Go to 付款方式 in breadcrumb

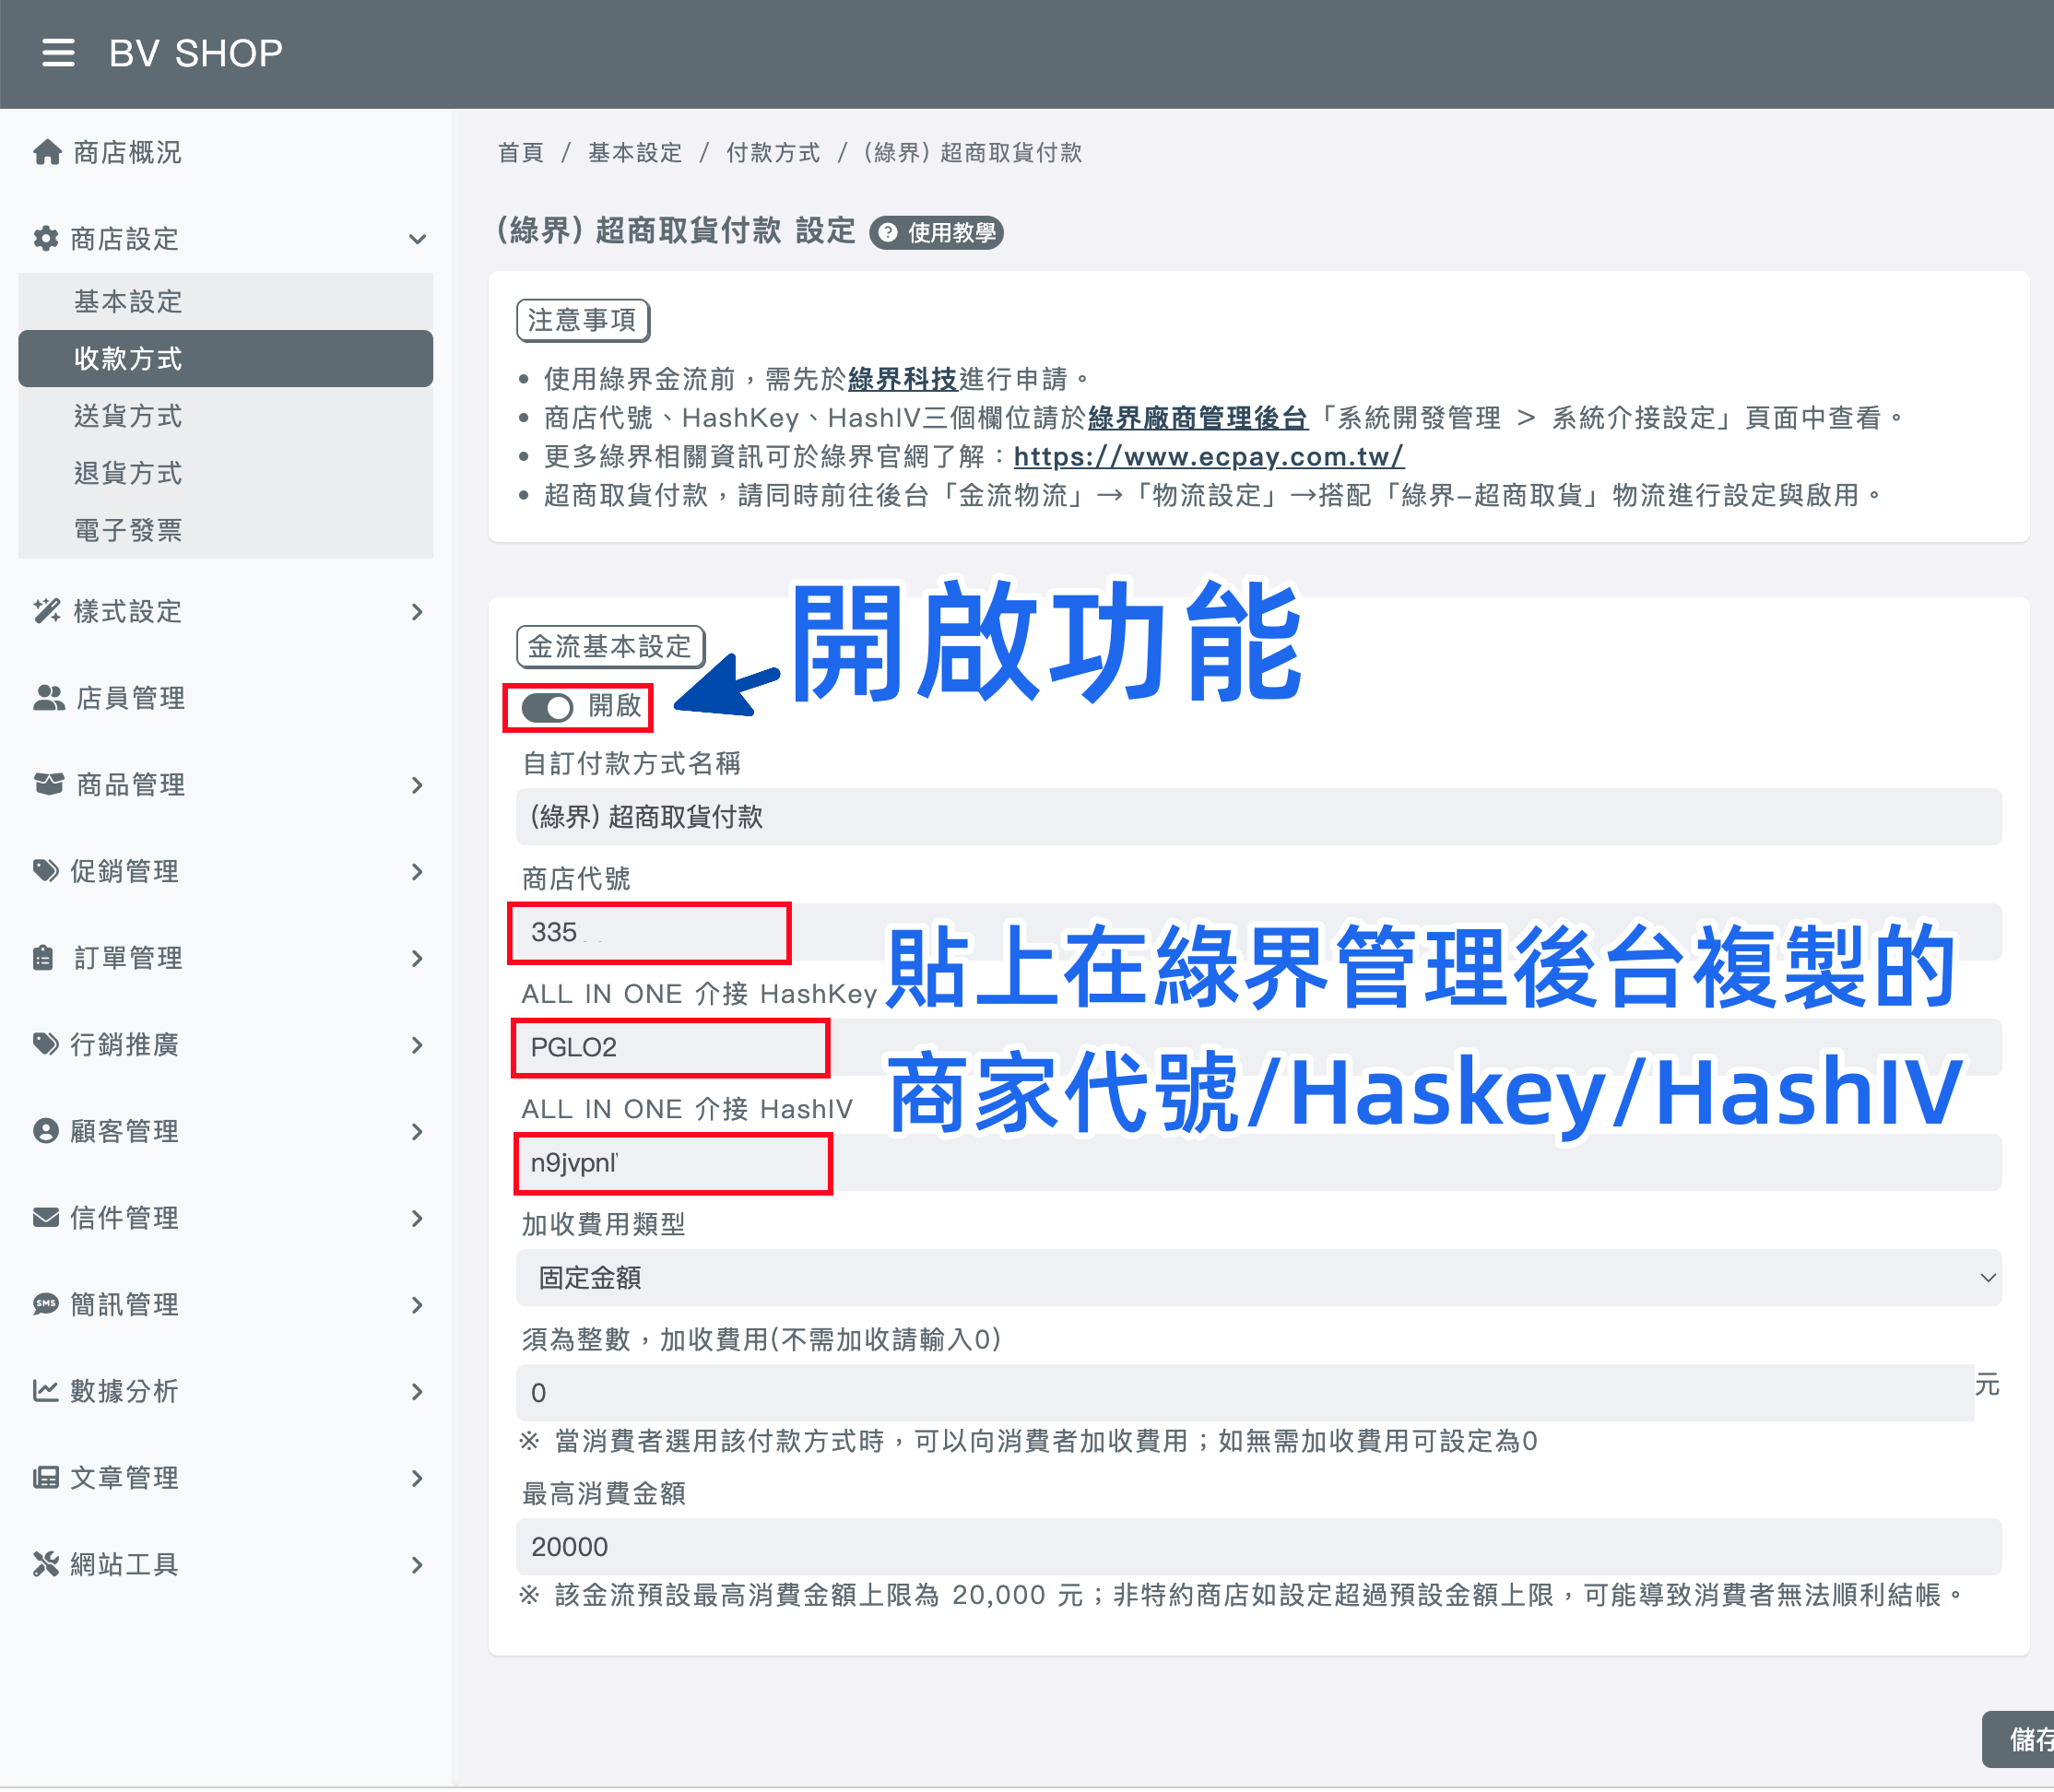(773, 153)
